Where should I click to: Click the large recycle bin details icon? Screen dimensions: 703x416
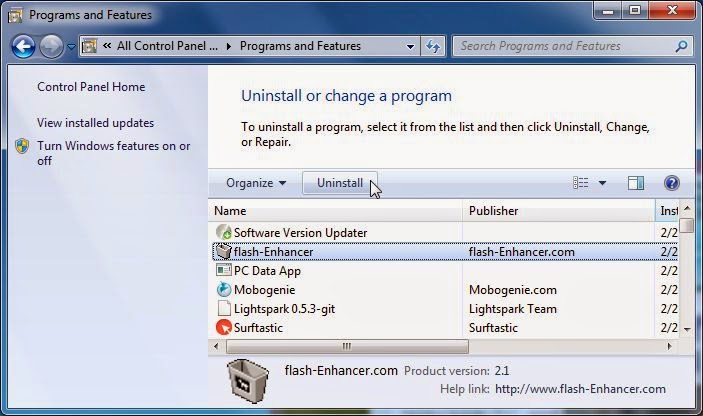coord(248,382)
